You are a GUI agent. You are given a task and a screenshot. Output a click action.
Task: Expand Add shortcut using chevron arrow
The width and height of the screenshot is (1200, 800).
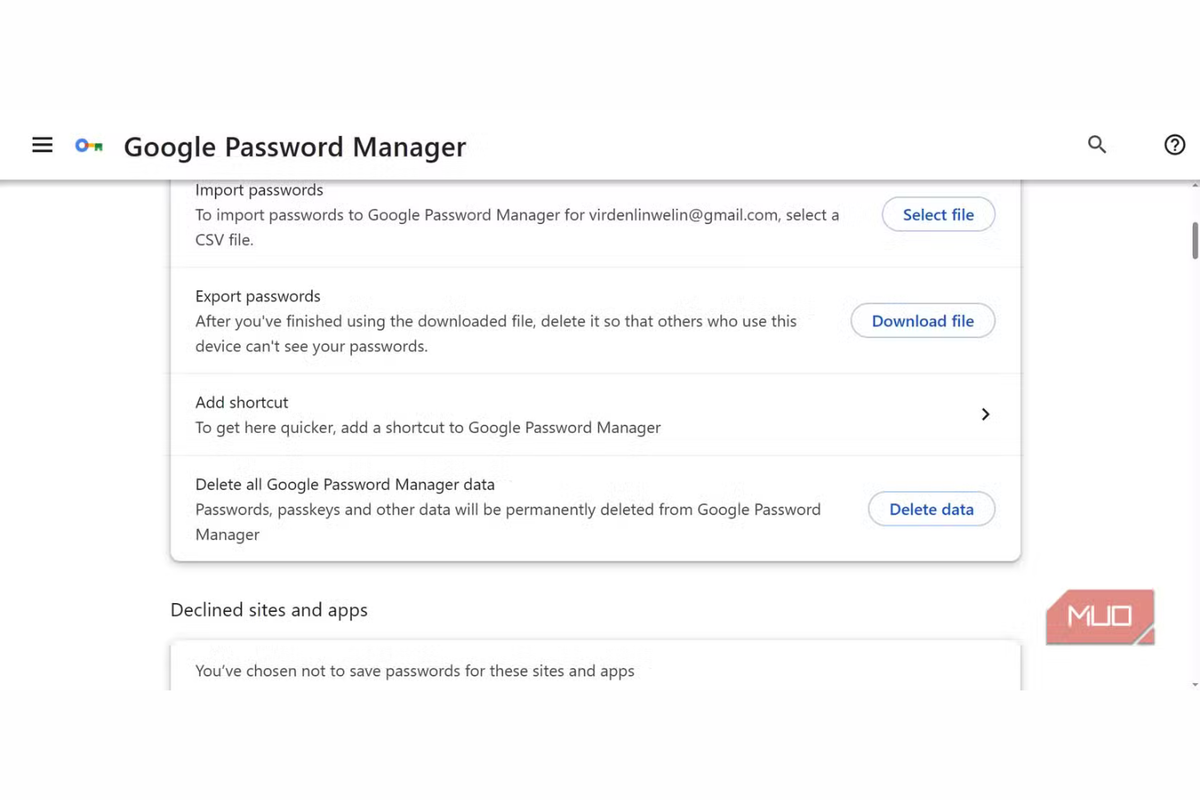pos(985,414)
